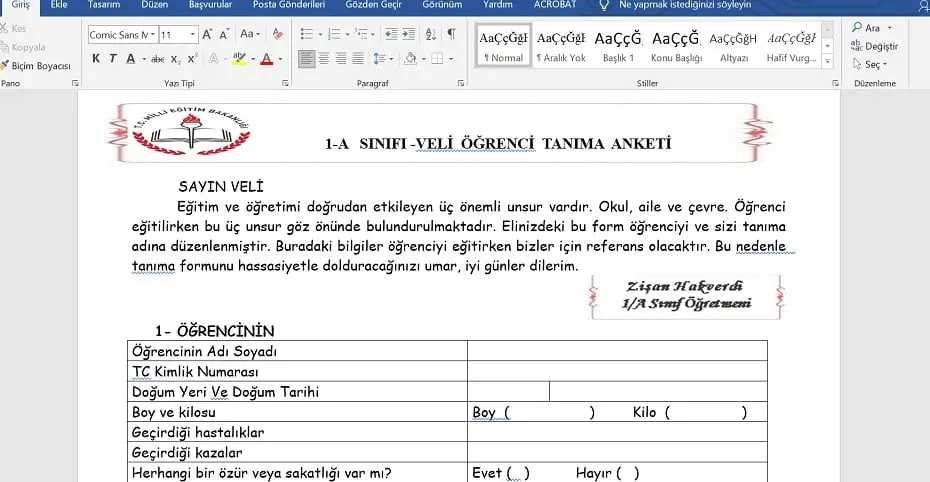
Task: Open the Tasarım ribbon tab
Action: pyautogui.click(x=104, y=5)
